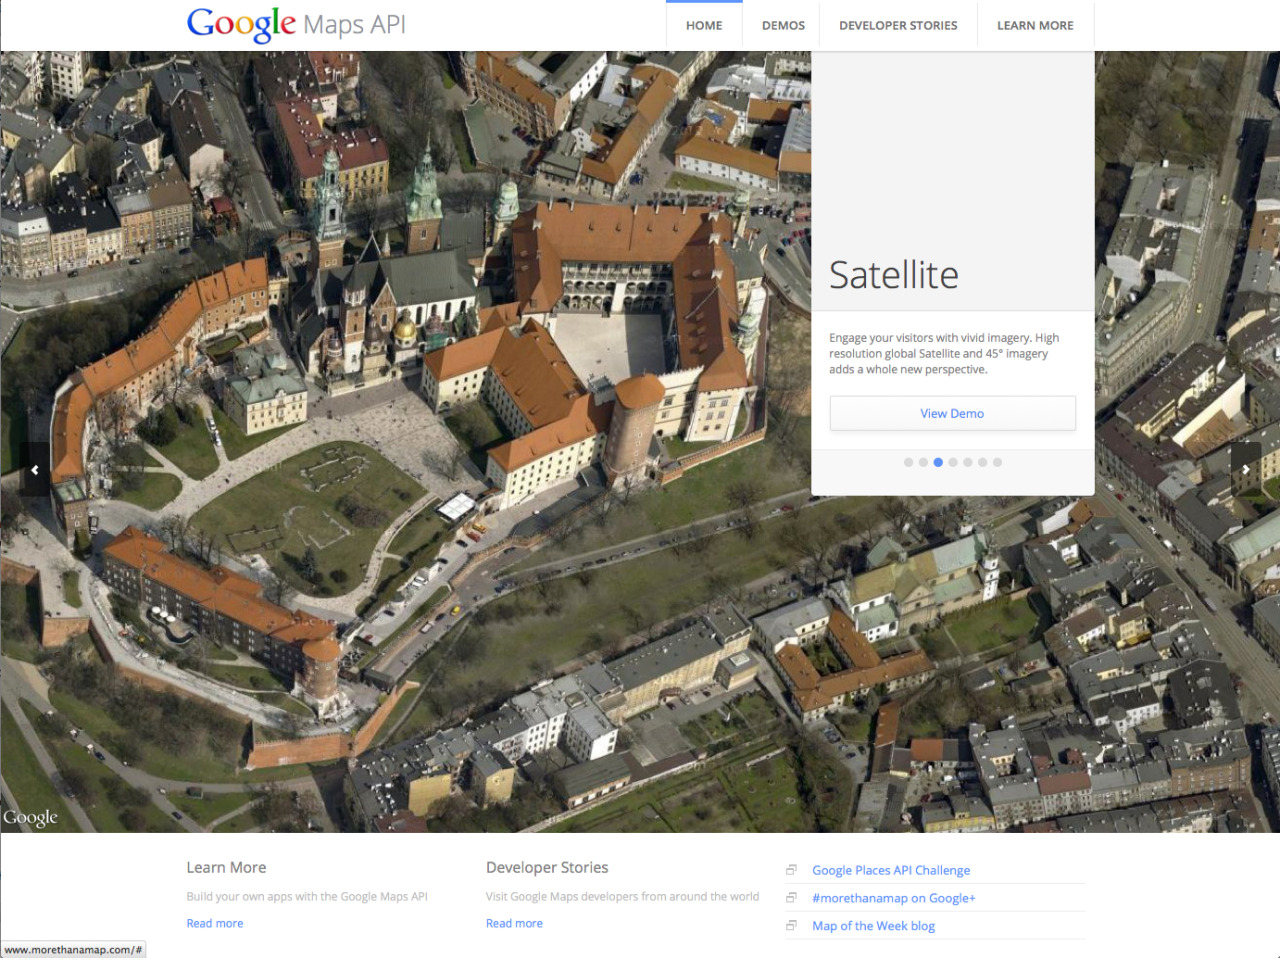The height and width of the screenshot is (958, 1280).
Task: Select the fifth carousel dot
Action: 968,462
